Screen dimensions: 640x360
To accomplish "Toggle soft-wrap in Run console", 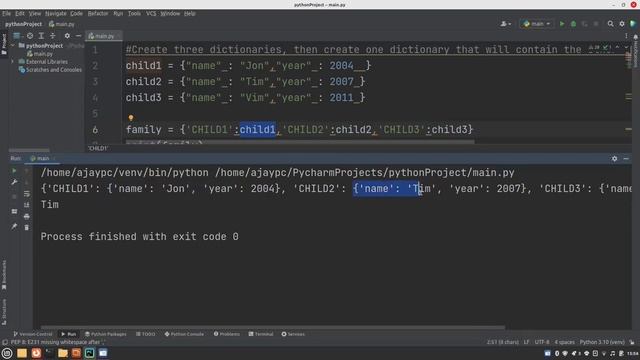I will coord(27,193).
